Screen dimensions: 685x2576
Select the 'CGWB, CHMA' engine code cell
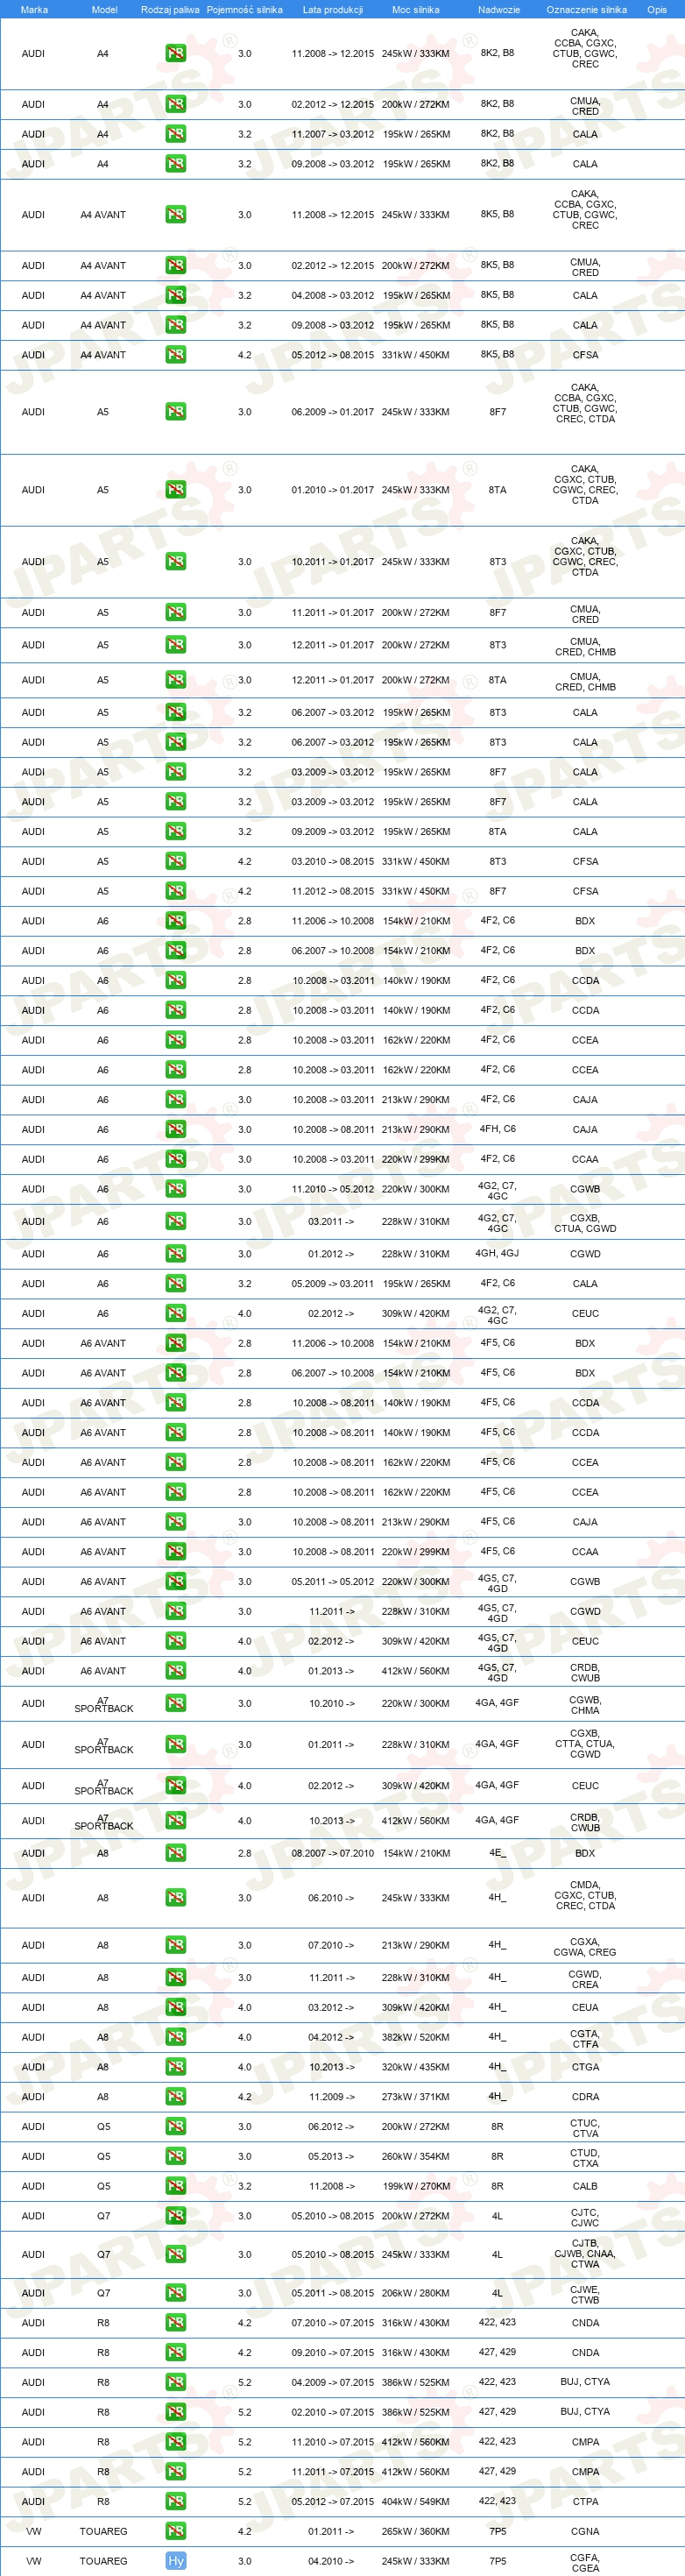pyautogui.click(x=585, y=1704)
